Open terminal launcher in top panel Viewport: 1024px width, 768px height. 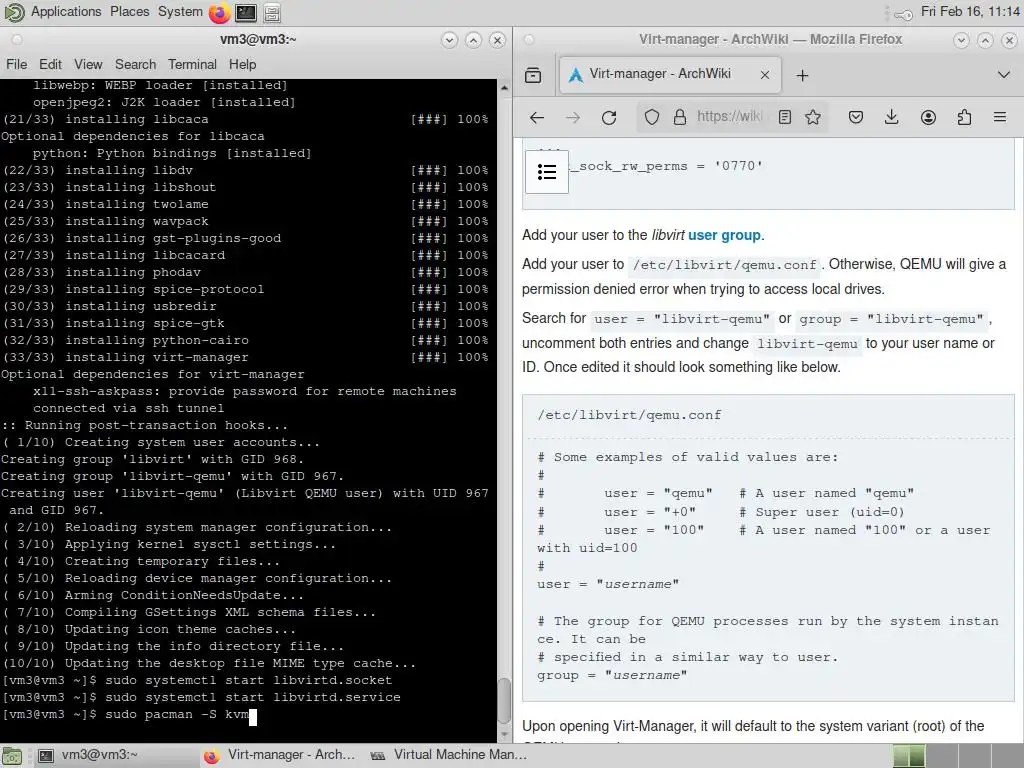tap(246, 12)
